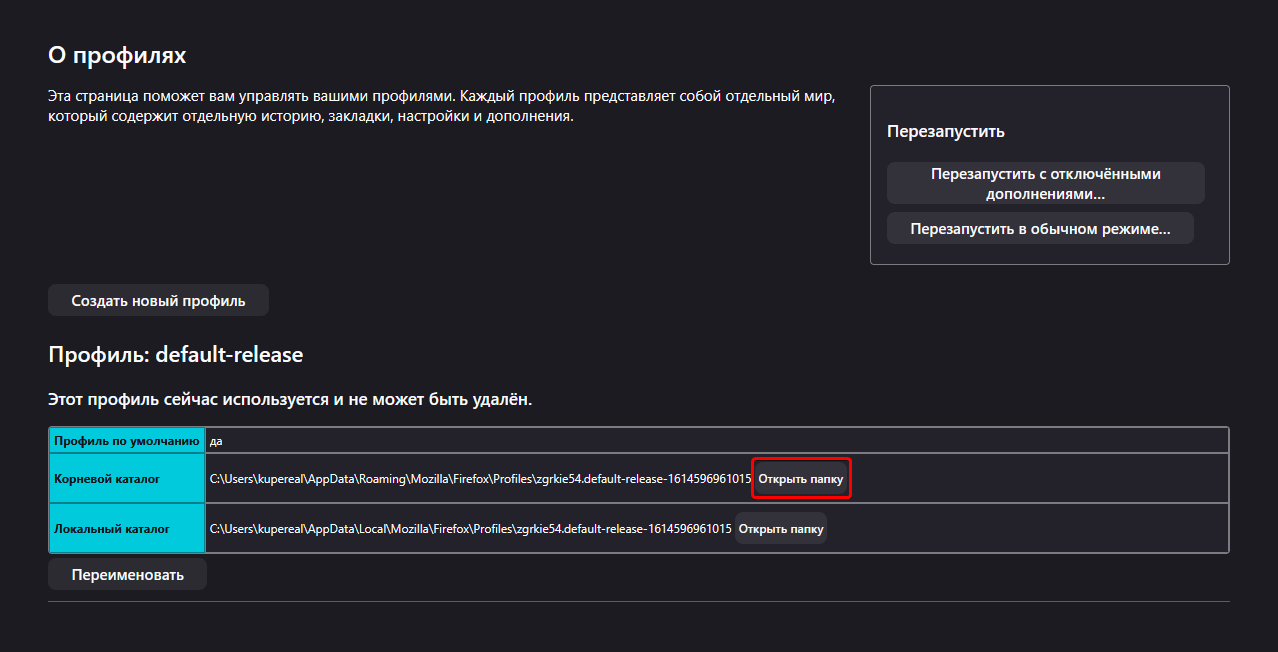Image resolution: width=1278 pixels, height=652 pixels.
Task: Restart with add-ons disabled button
Action: click(1045, 183)
